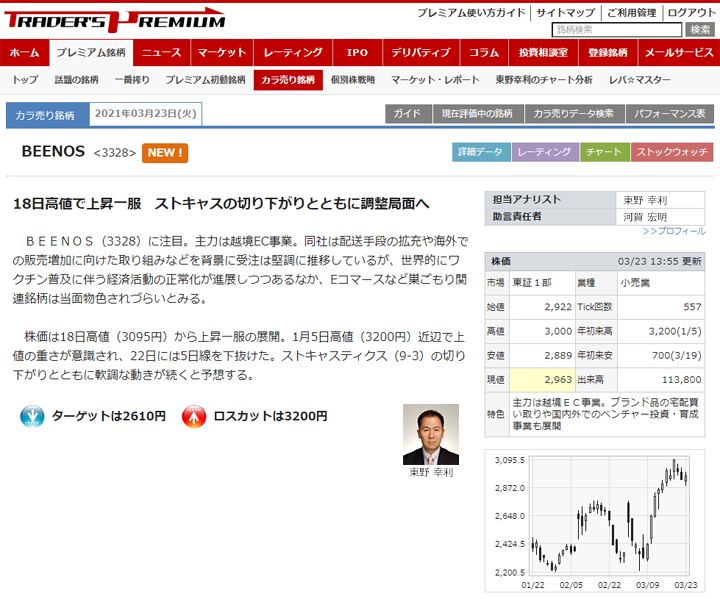Select the プレミアム銘柄 tab

pos(91,53)
